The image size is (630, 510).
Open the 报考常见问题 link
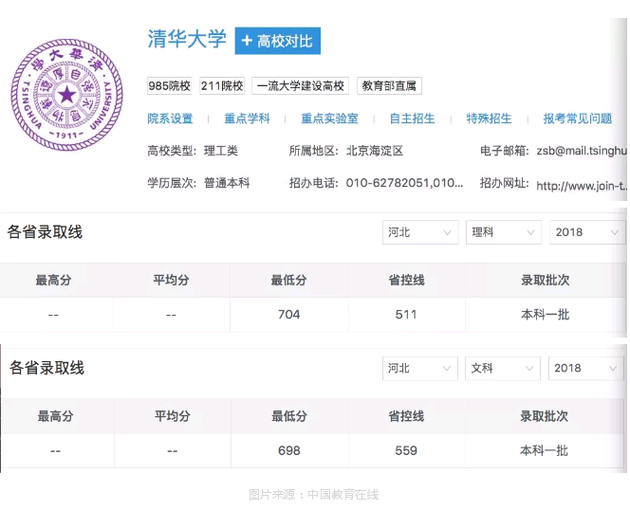(x=577, y=119)
